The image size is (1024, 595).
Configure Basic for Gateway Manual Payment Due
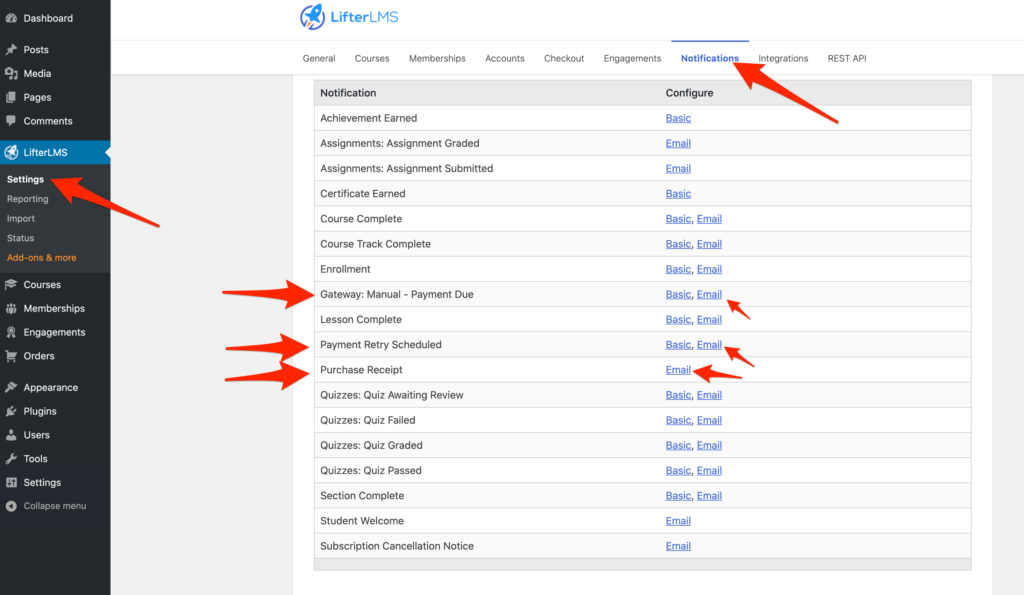[678, 295]
